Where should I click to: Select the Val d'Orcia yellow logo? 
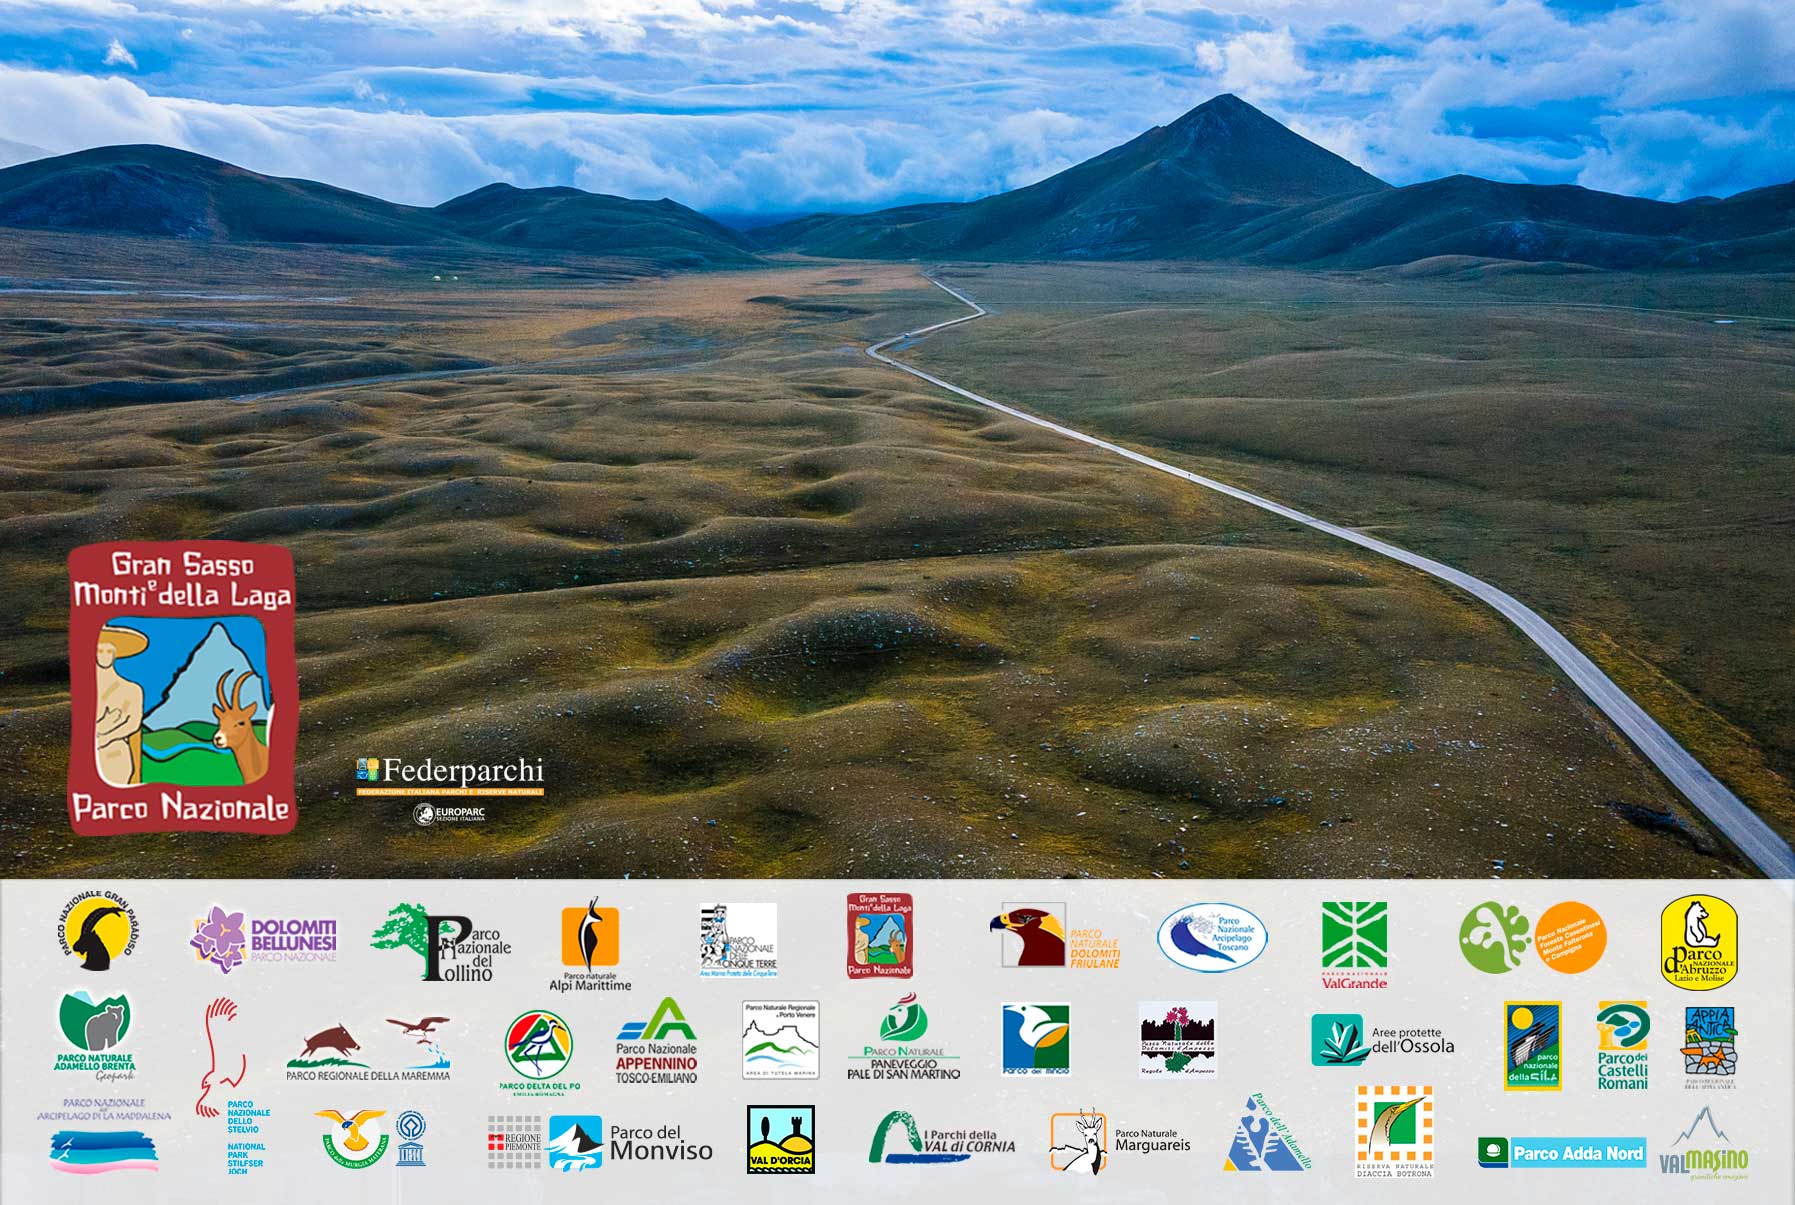coord(781,1139)
